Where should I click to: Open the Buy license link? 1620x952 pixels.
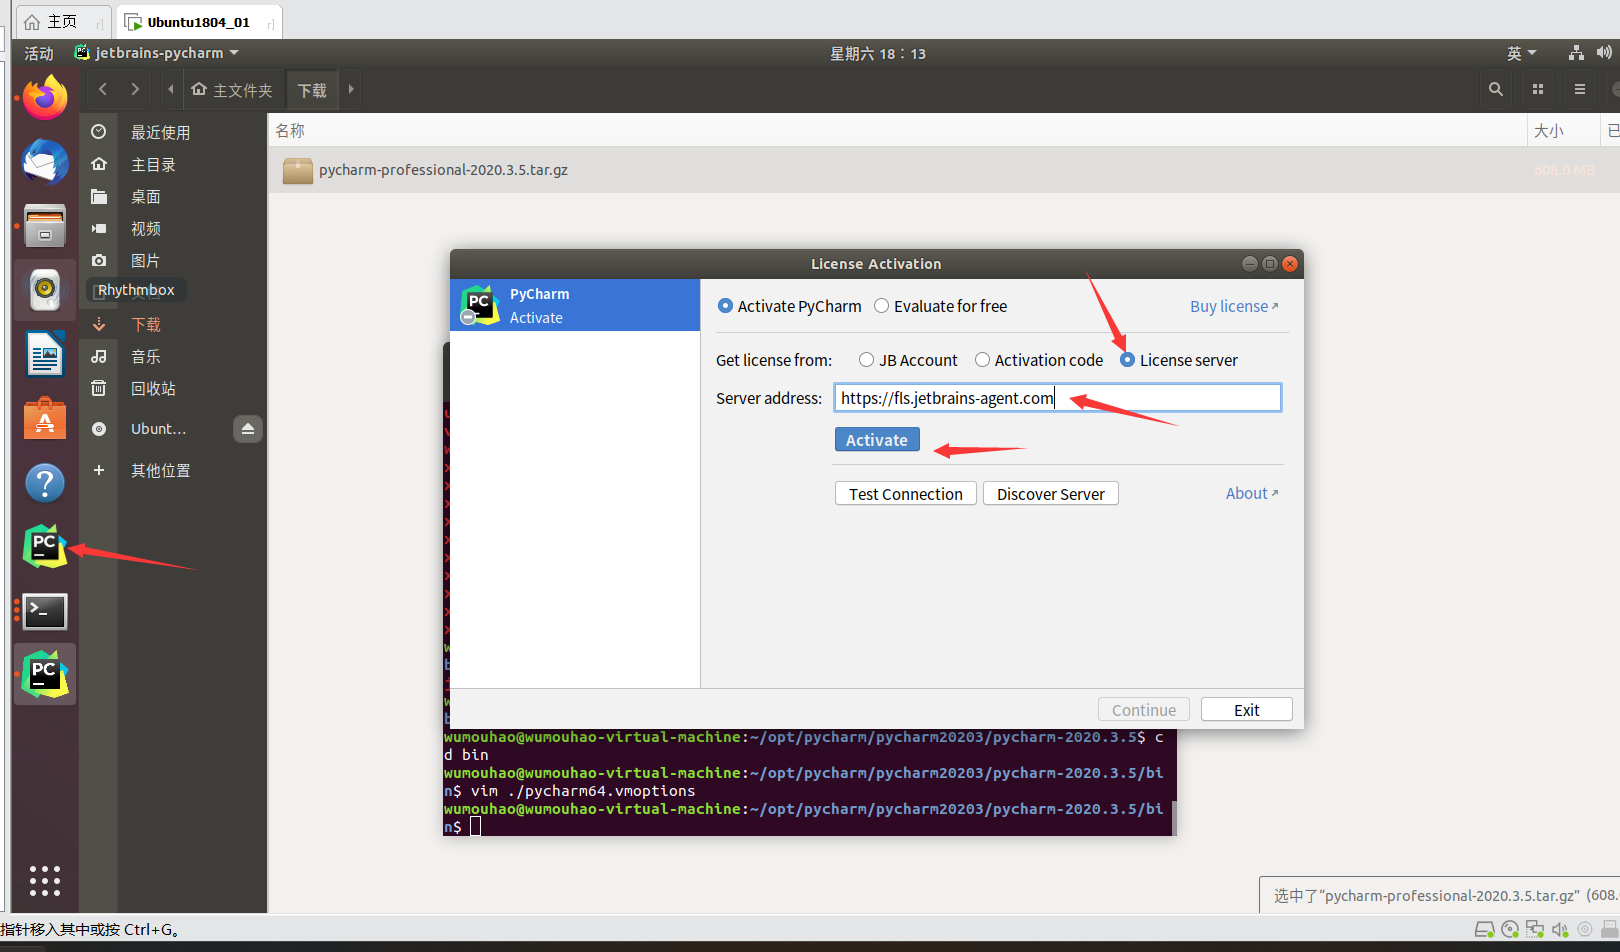point(1234,306)
